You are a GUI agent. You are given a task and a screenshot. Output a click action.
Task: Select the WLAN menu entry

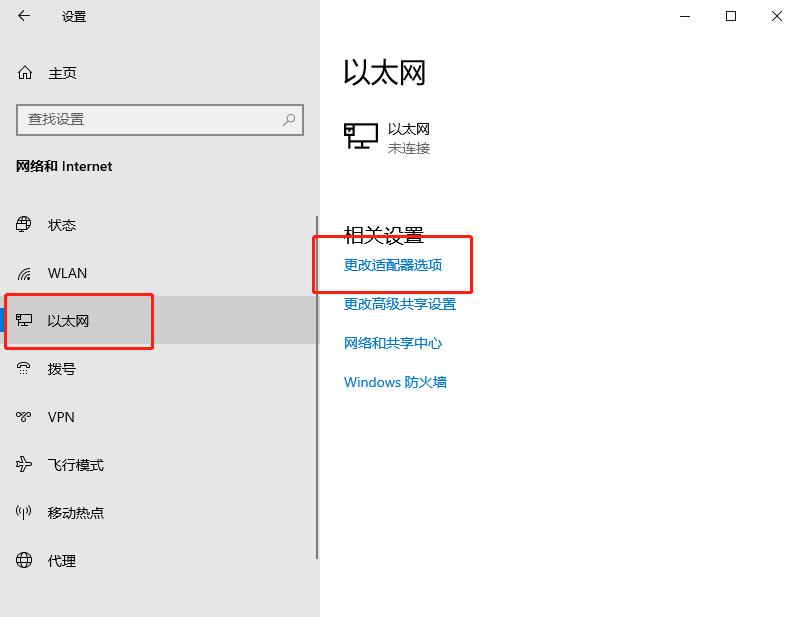click(x=67, y=273)
